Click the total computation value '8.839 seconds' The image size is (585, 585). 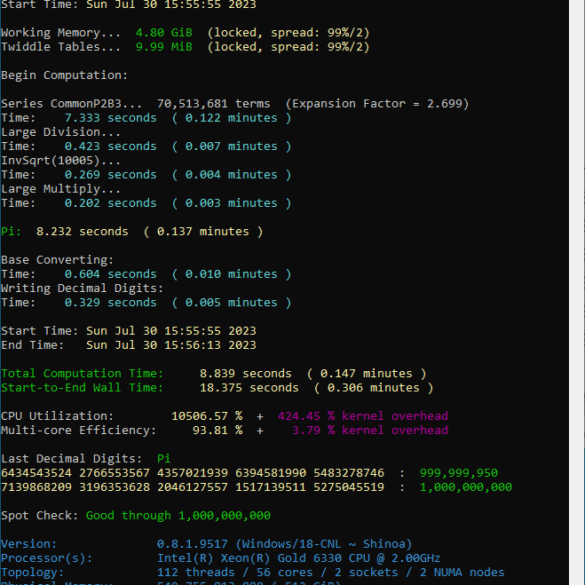pyautogui.click(x=245, y=374)
